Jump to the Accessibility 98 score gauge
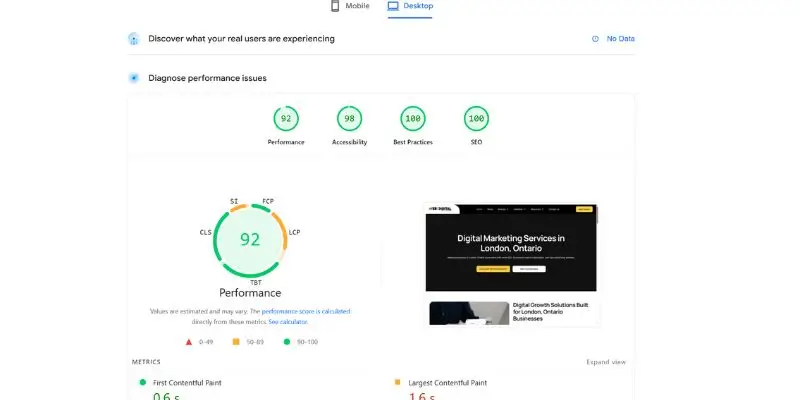This screenshot has height=400, width=800. 349,119
